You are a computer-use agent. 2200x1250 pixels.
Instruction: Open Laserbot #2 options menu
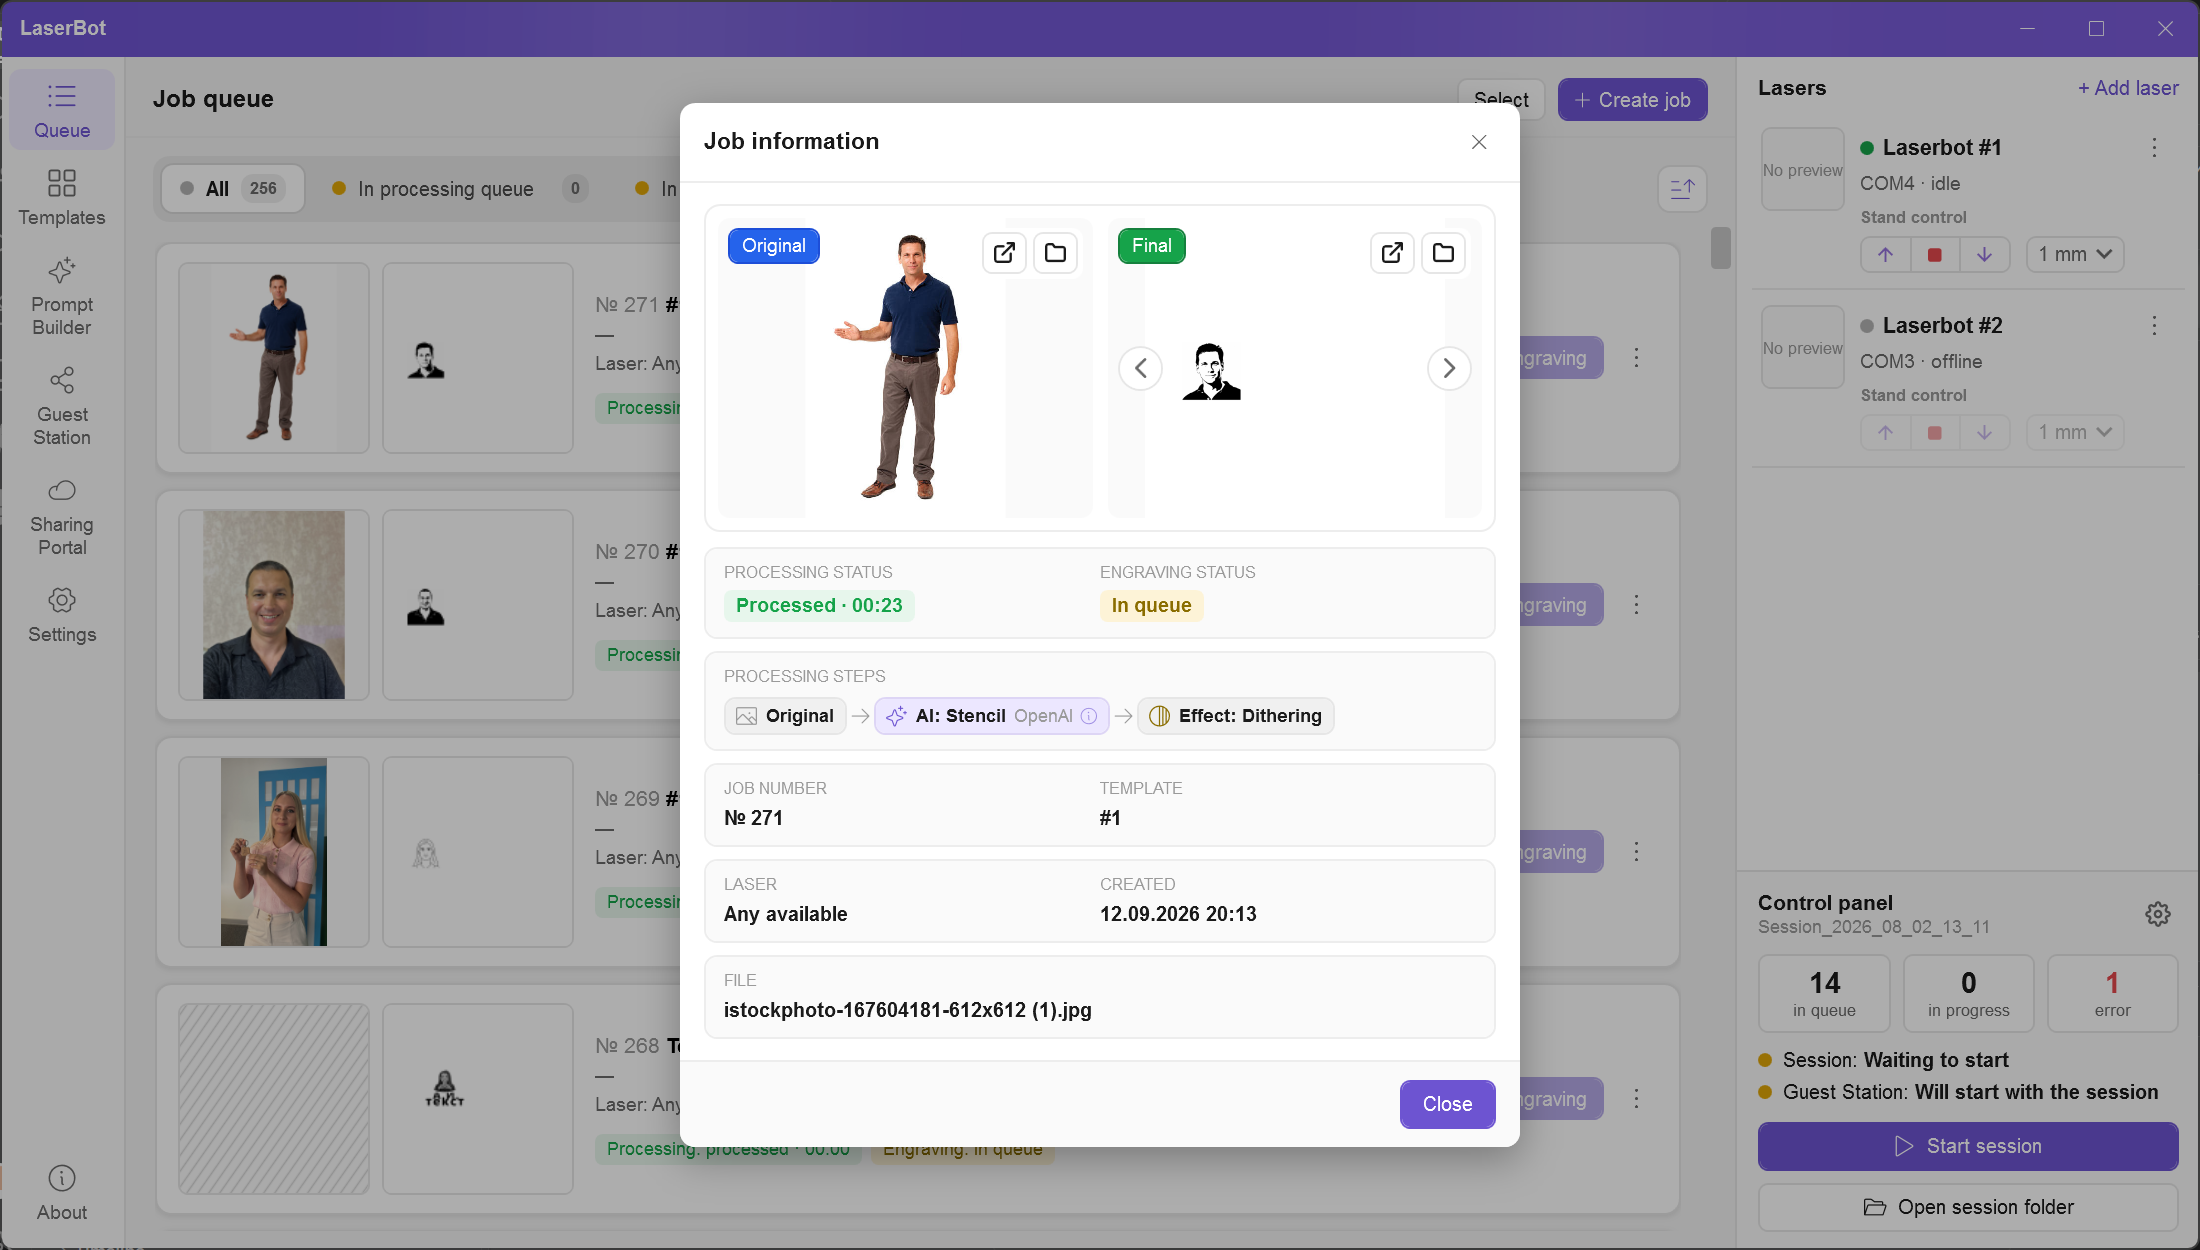point(2154,326)
